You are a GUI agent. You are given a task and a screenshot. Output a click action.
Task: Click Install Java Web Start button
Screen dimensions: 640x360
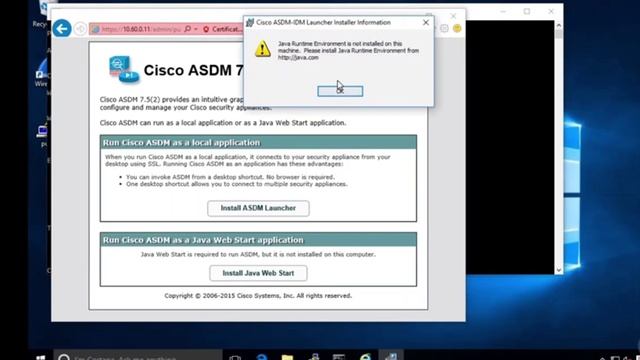point(258,273)
